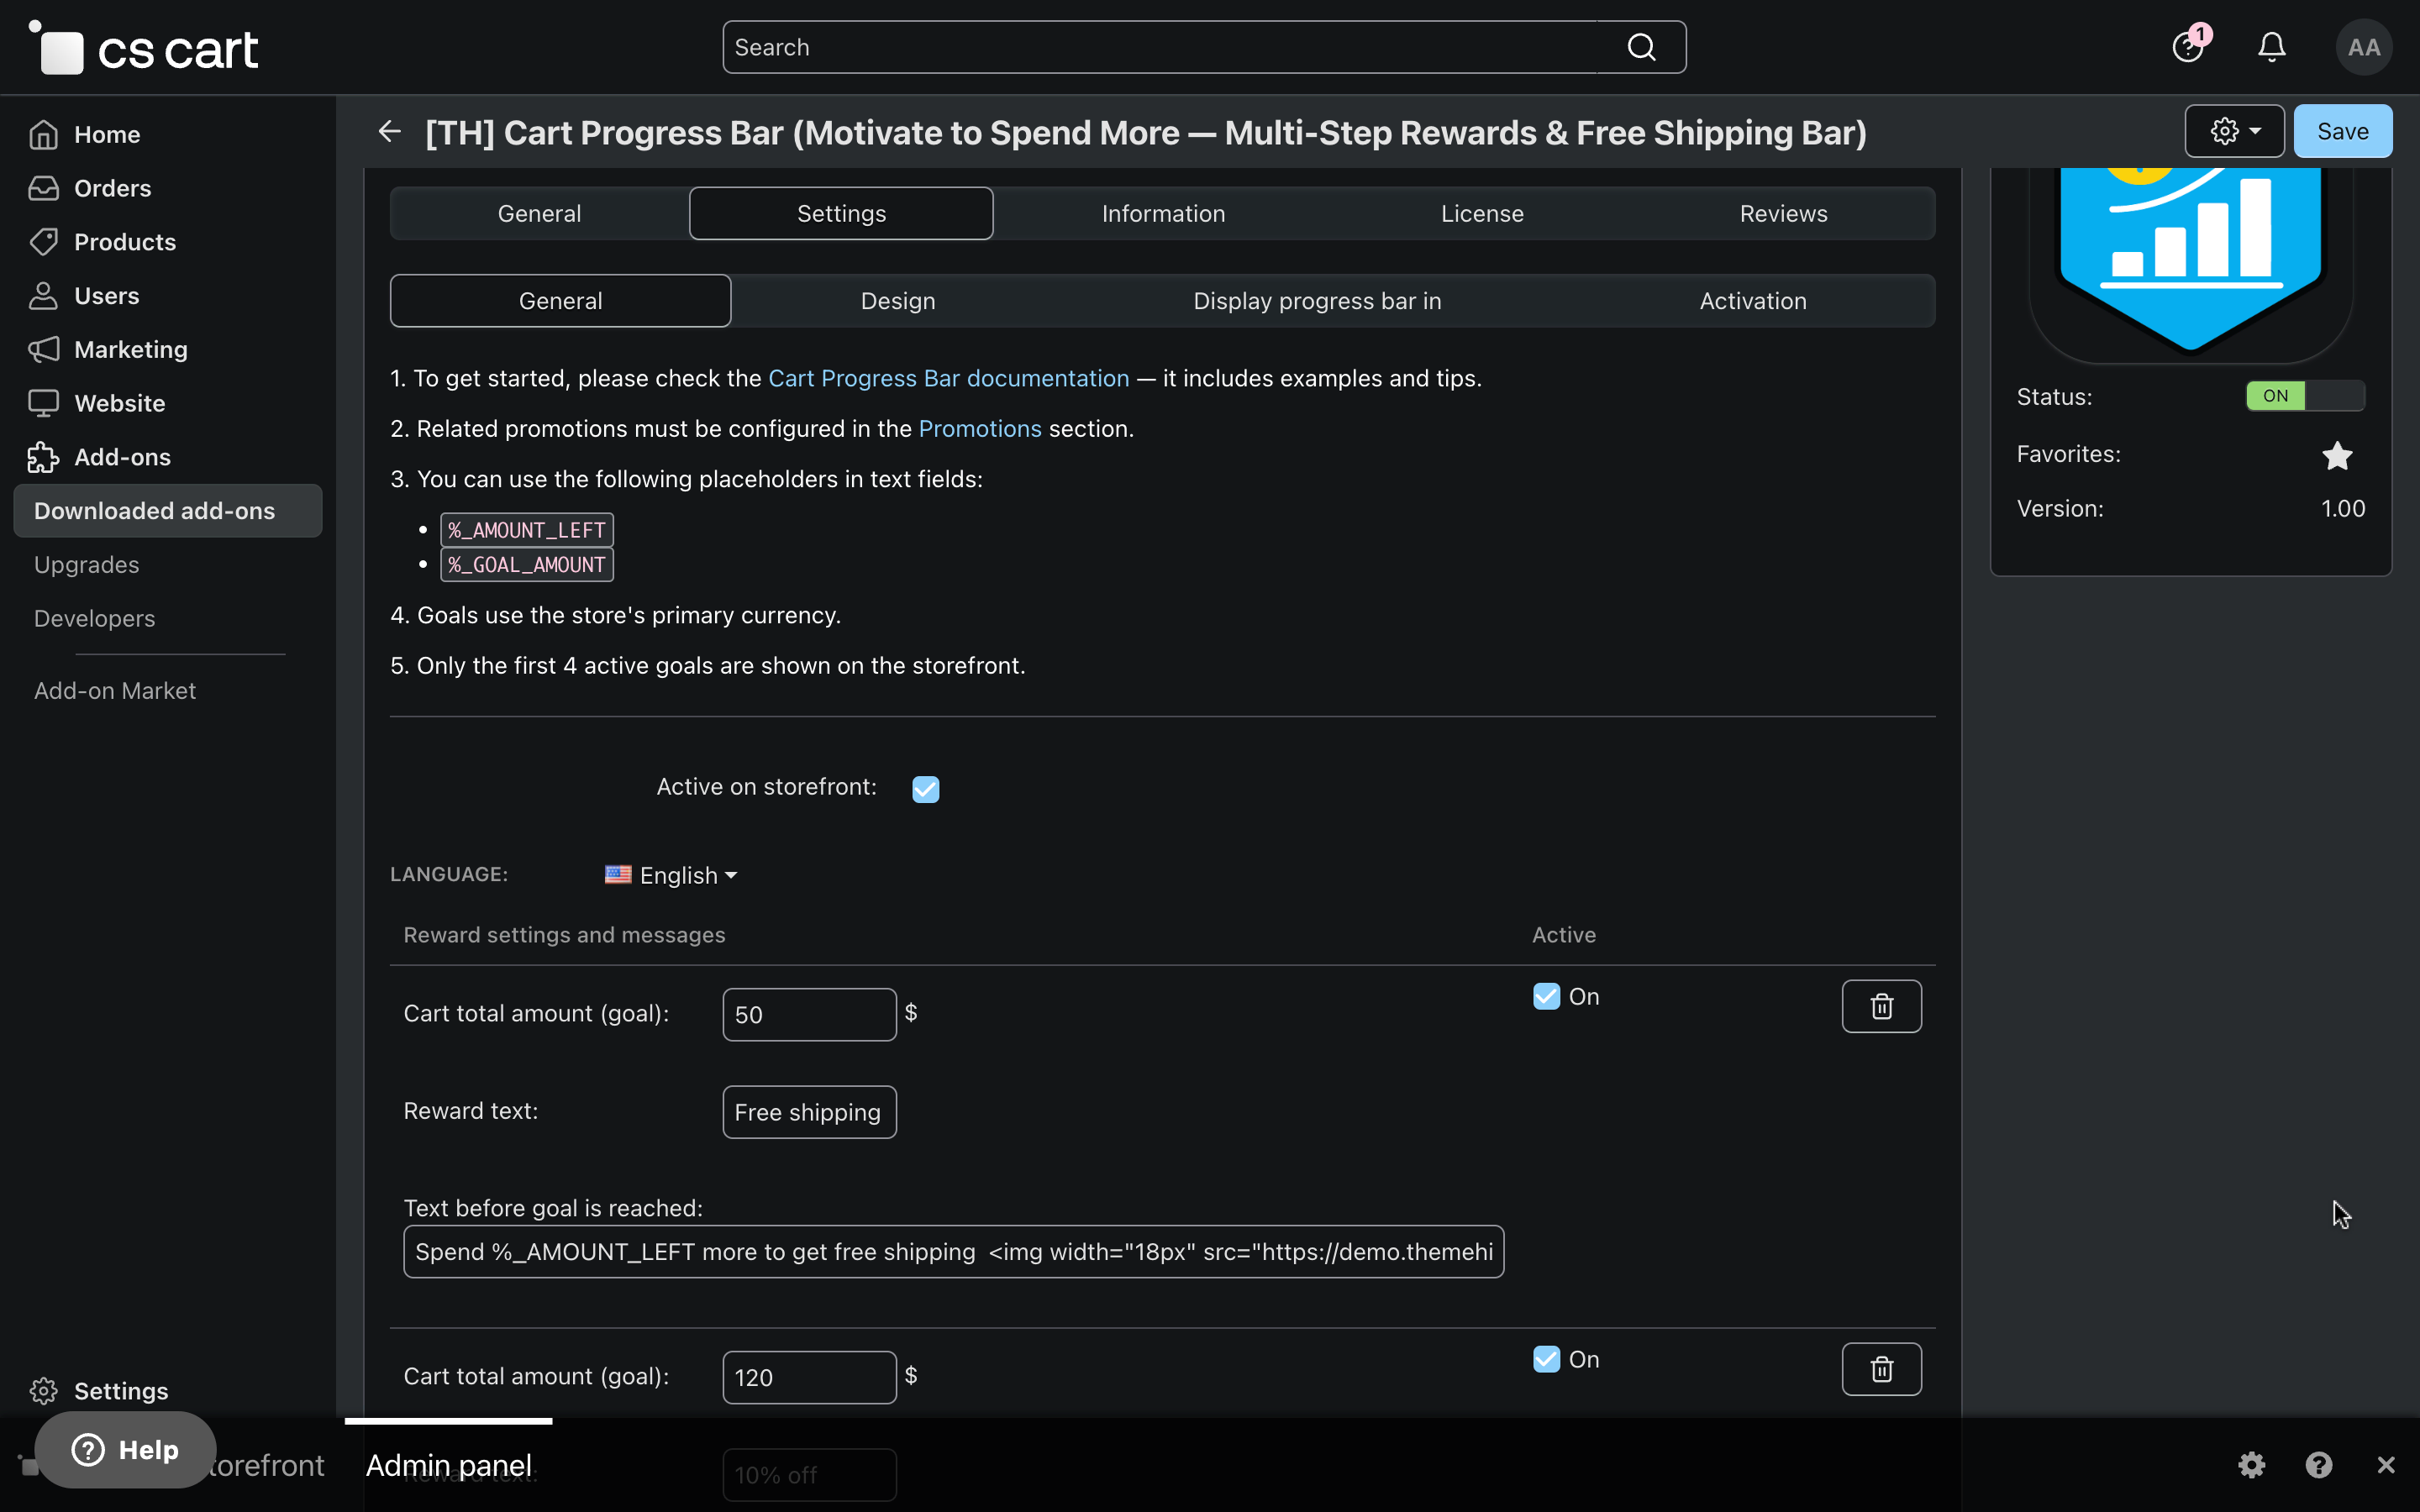Screen dimensions: 2420x1512
Task: Click the search magnifier icon
Action: pyautogui.click(x=1641, y=47)
